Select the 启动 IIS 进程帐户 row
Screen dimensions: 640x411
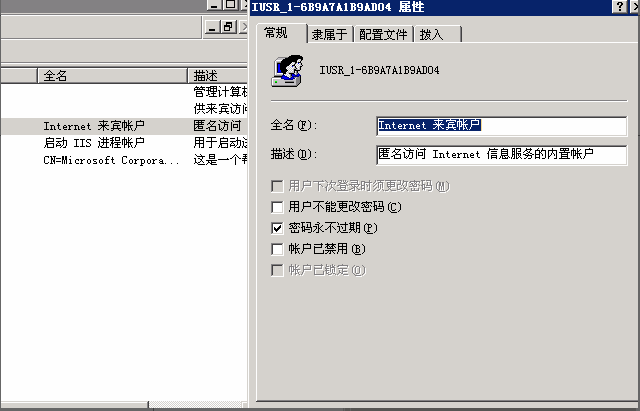124,143
